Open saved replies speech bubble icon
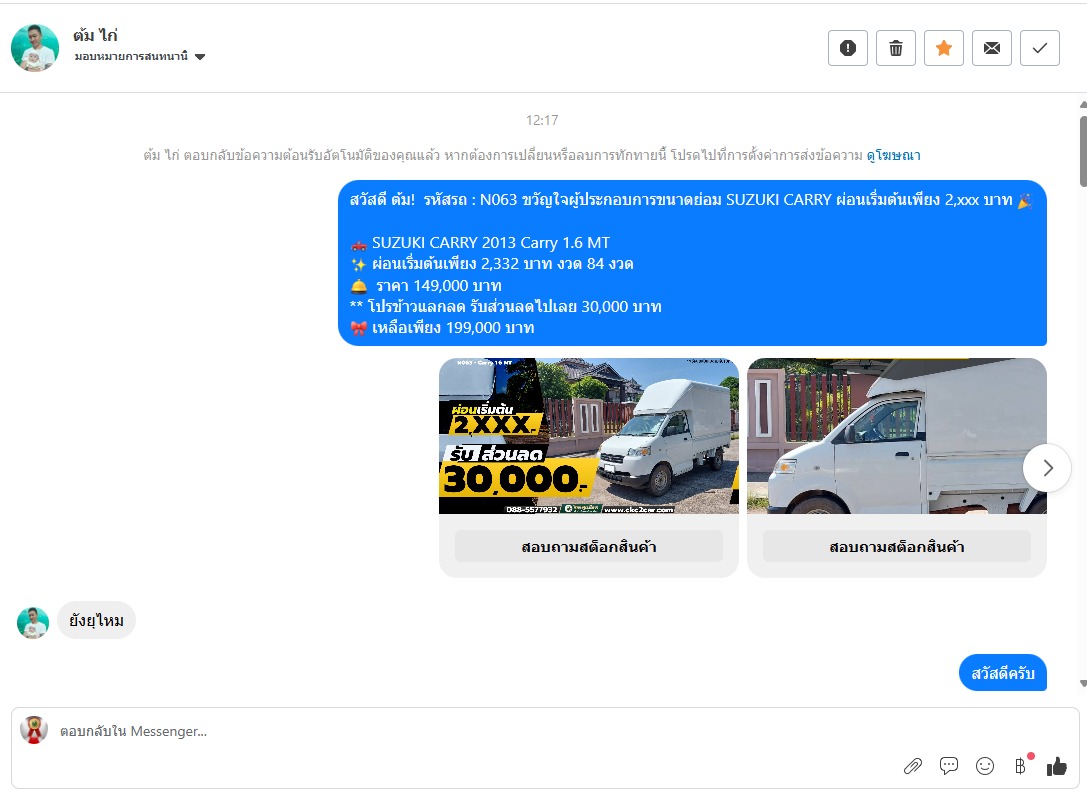1087x800 pixels. pos(948,765)
